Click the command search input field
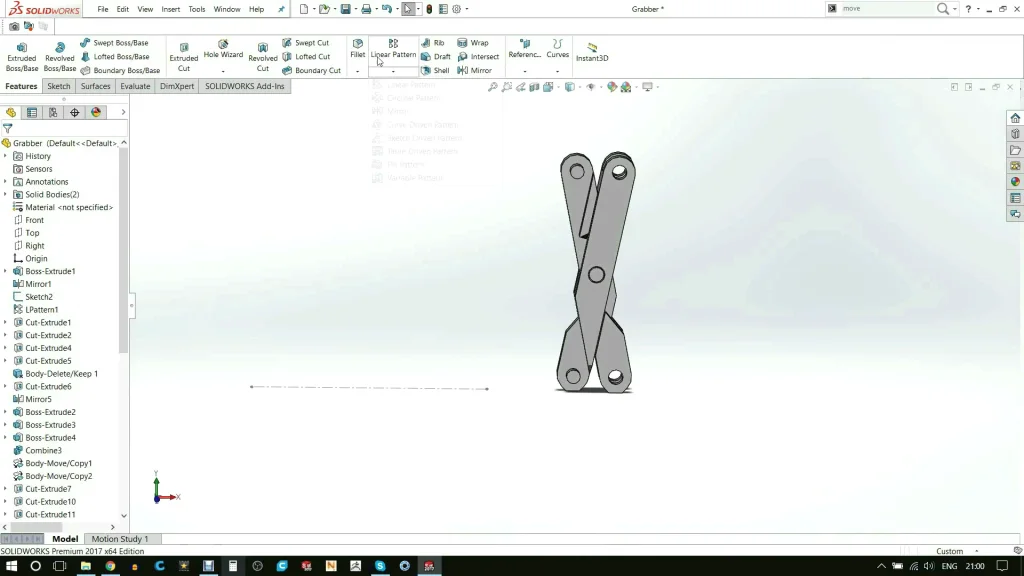This screenshot has width=1024, height=576. coord(887,8)
